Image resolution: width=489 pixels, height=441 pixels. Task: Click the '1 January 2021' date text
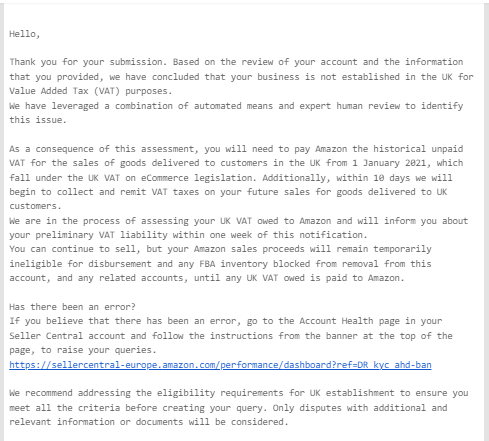pyautogui.click(x=389, y=163)
